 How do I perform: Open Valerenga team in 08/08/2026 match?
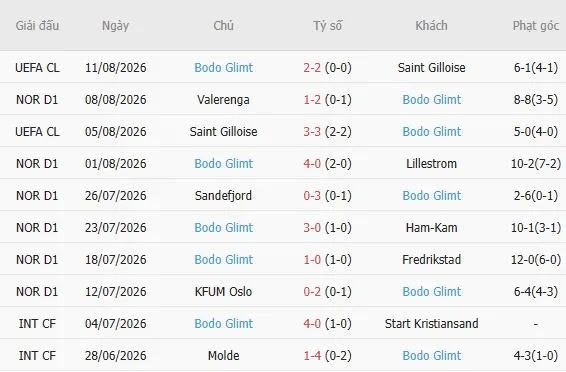(x=223, y=100)
